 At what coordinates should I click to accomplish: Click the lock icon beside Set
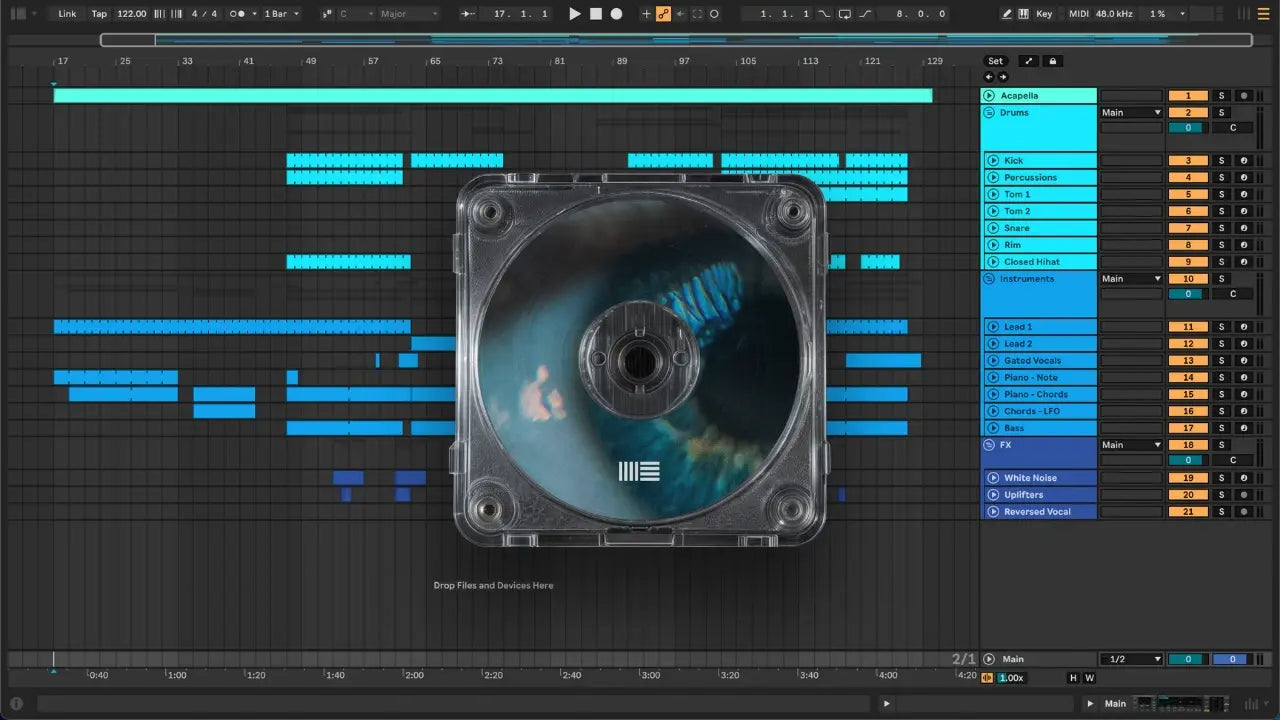pos(1052,61)
